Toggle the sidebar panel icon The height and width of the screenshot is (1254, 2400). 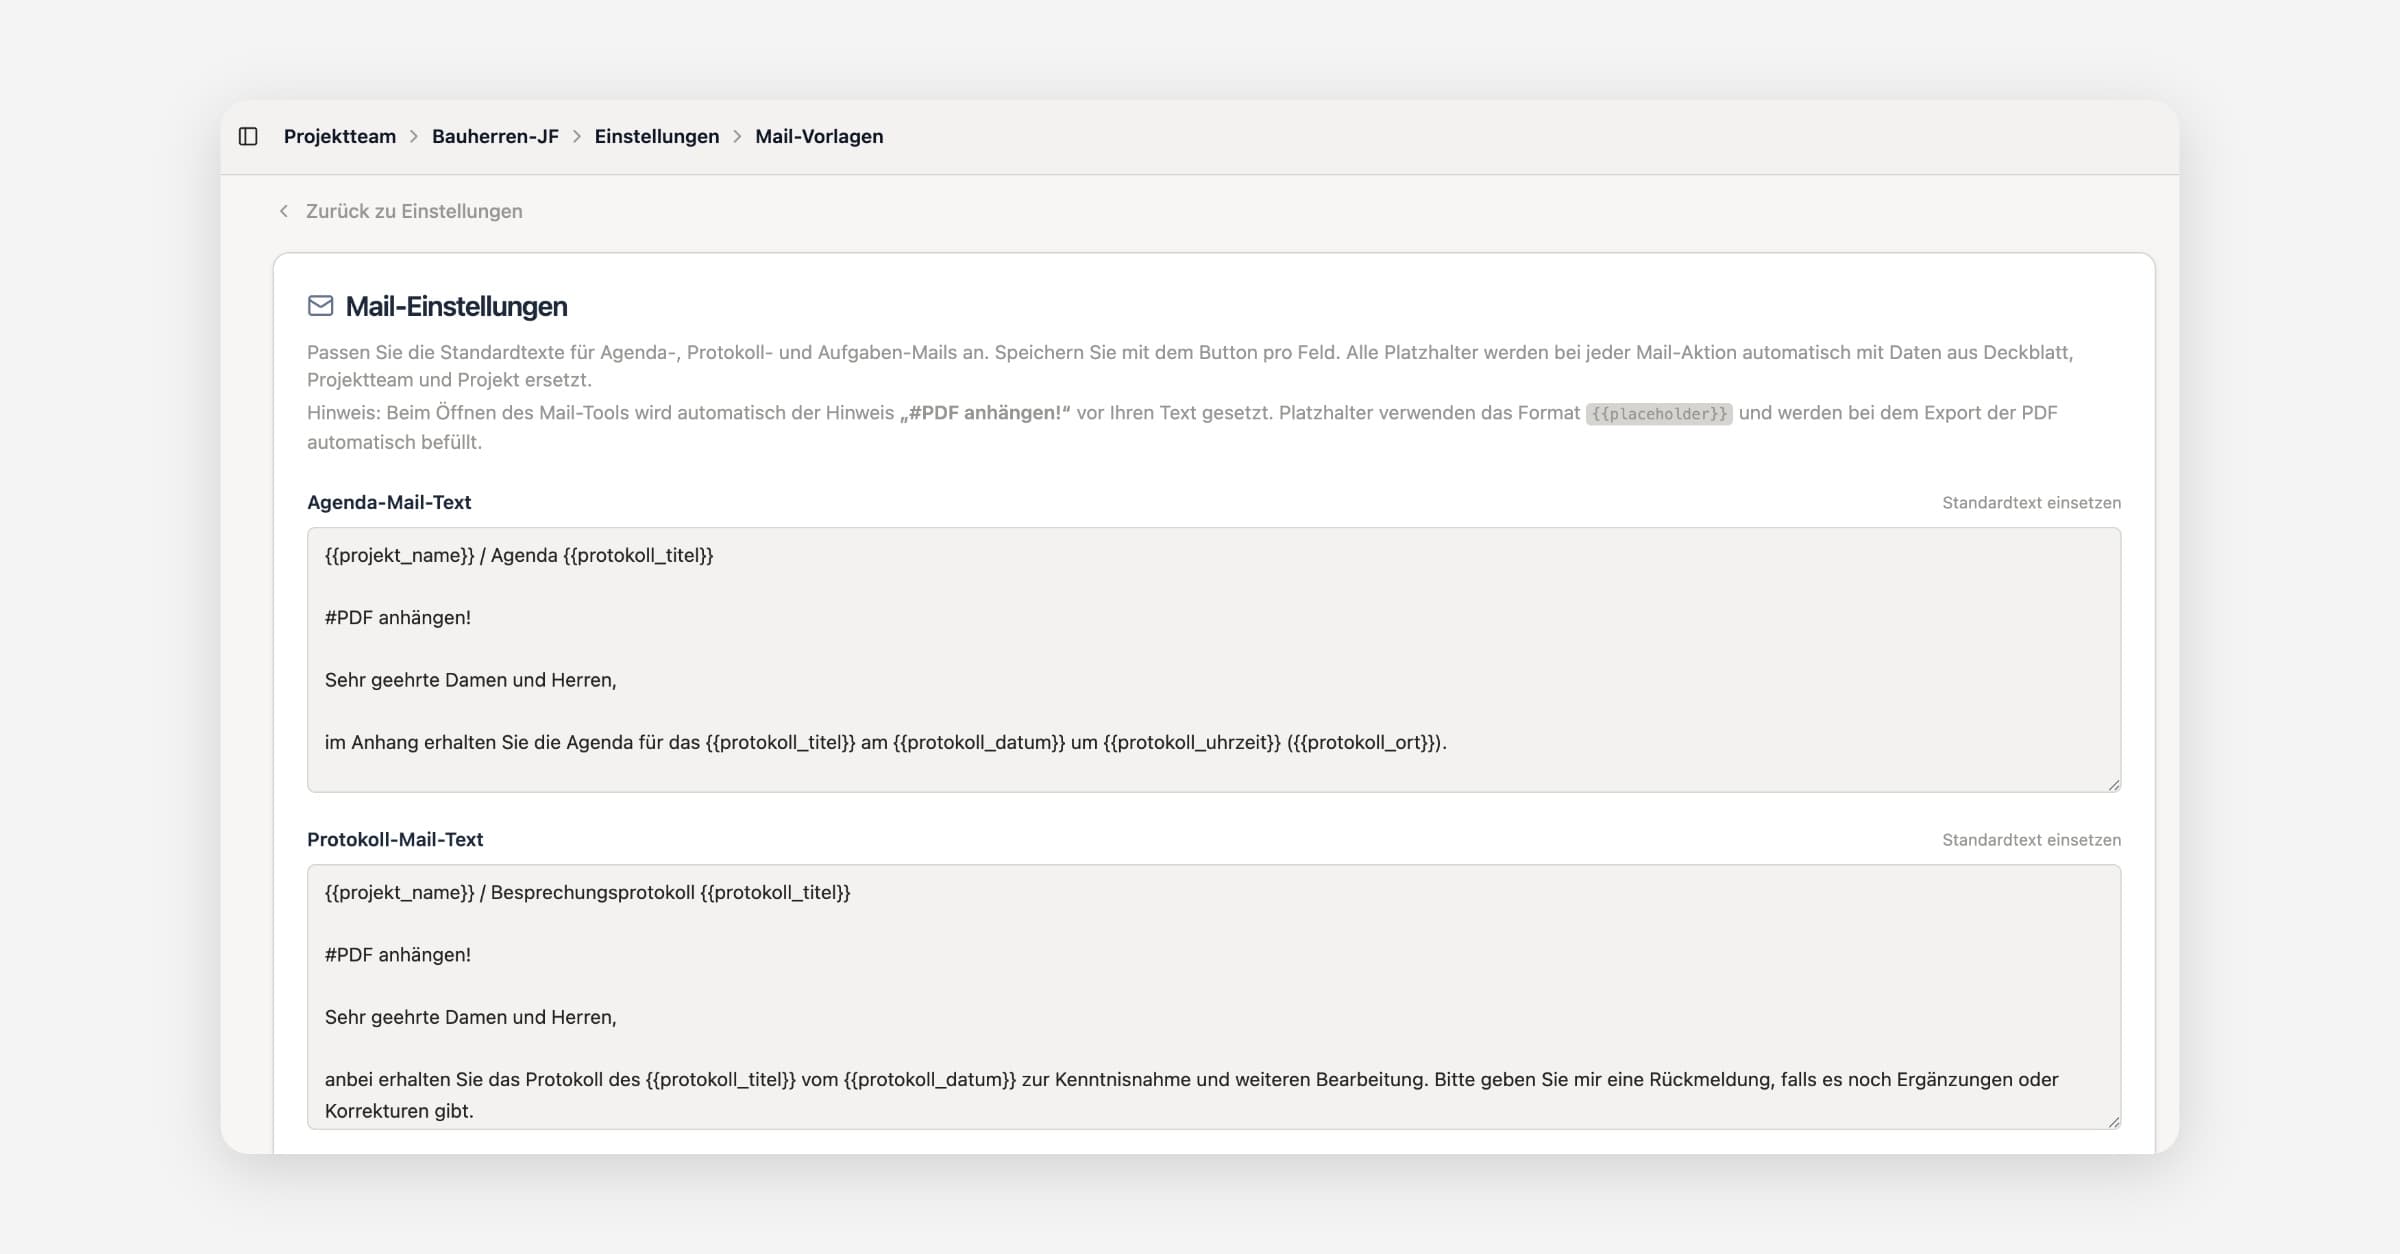click(248, 136)
